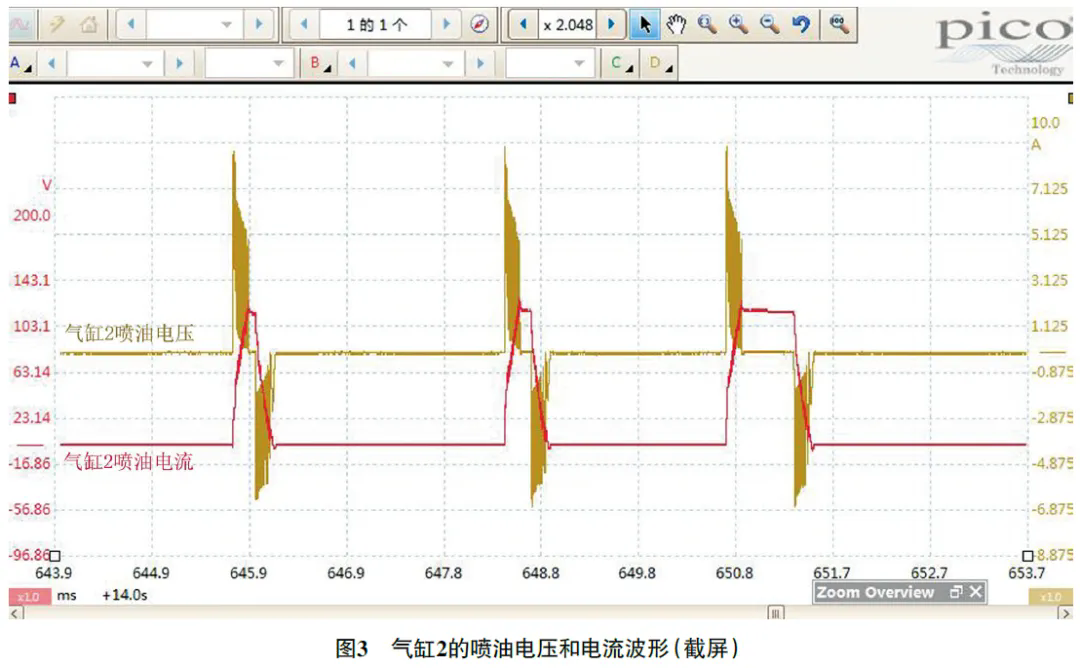Open the Channel C options button
Viewport: 1080px width, 668px height.
coord(620,64)
